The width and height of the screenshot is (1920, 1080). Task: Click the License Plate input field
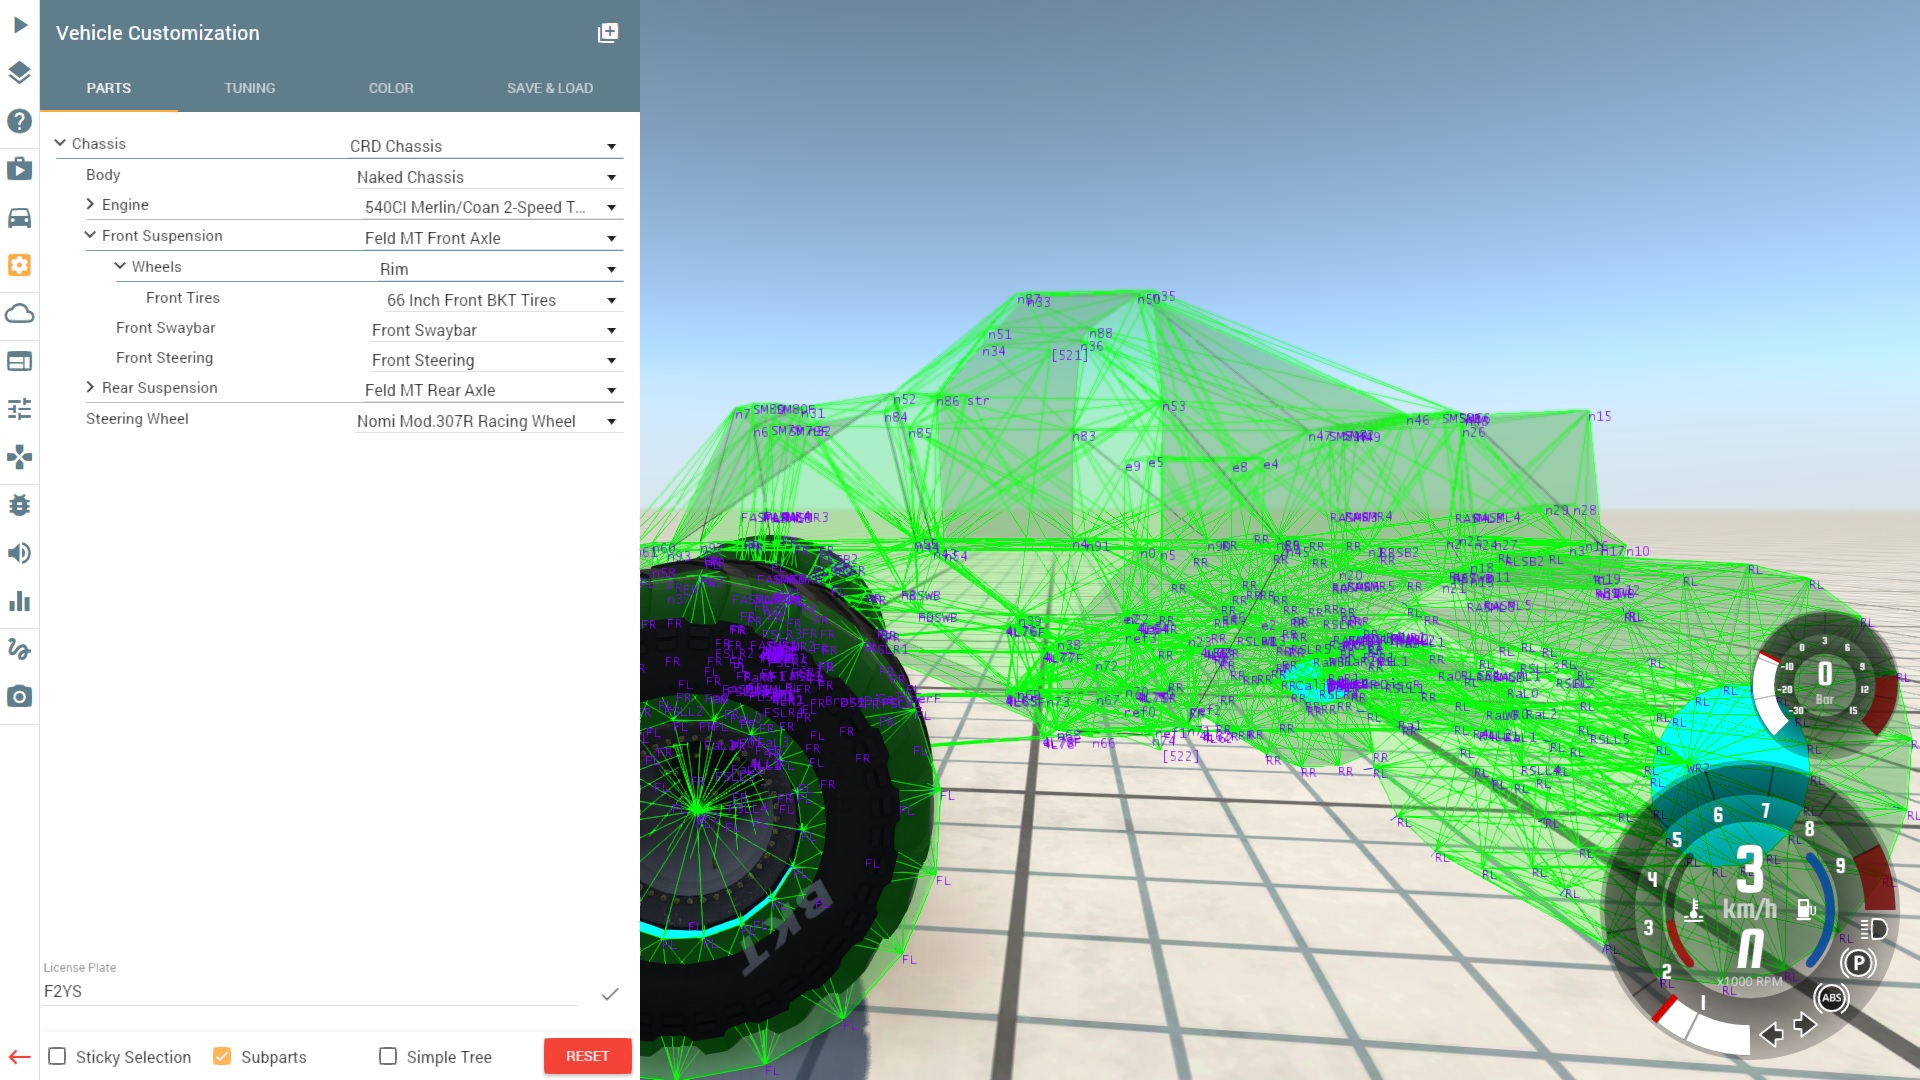tap(310, 991)
